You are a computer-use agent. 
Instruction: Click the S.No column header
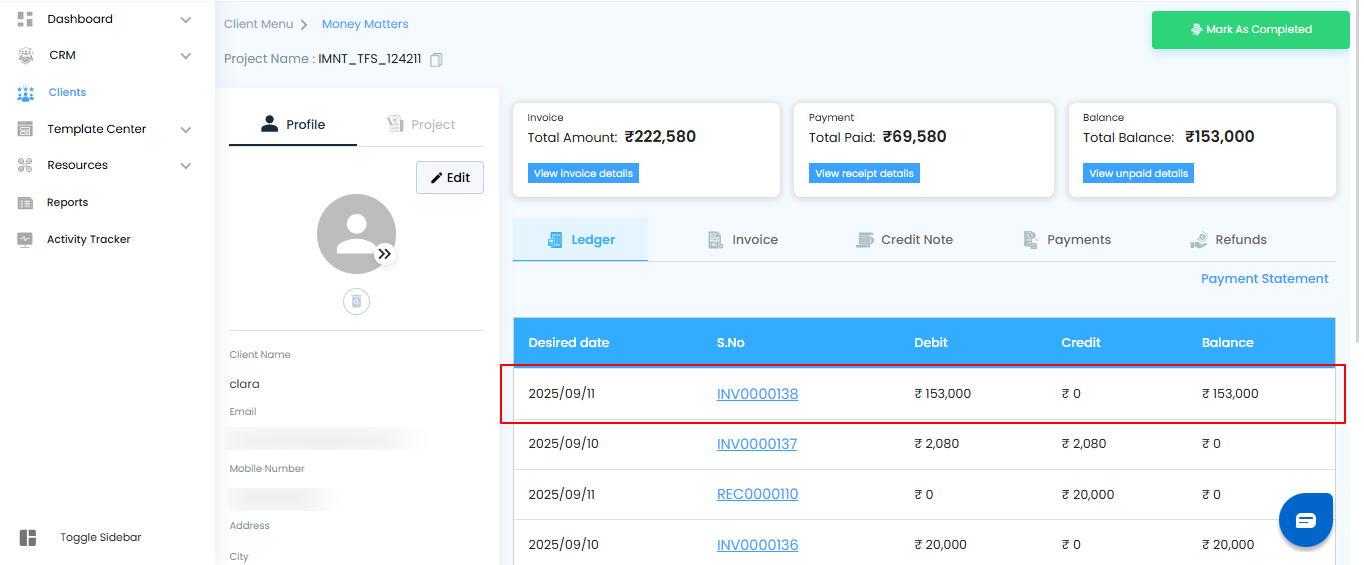coord(731,342)
